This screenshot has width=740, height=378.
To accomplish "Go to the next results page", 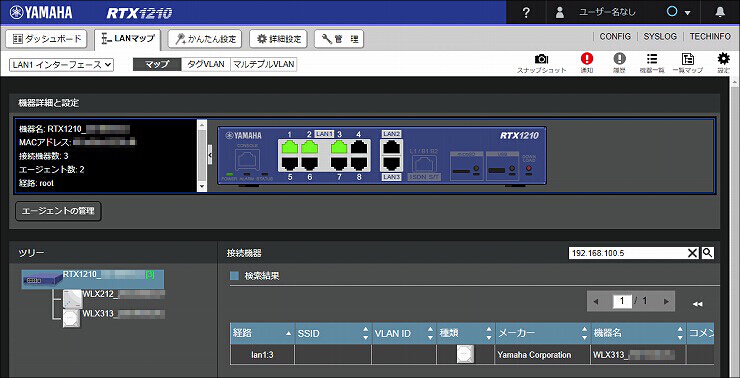I will [x=666, y=301].
